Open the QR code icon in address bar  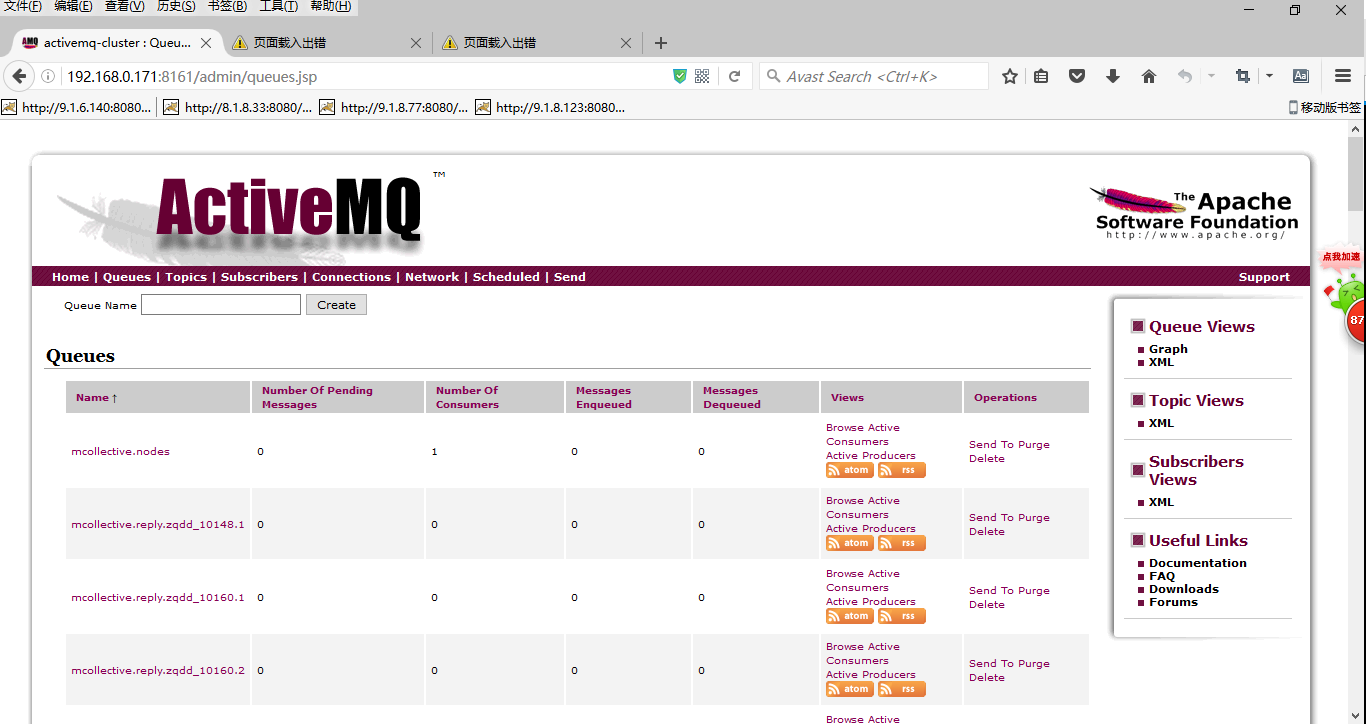tap(702, 76)
